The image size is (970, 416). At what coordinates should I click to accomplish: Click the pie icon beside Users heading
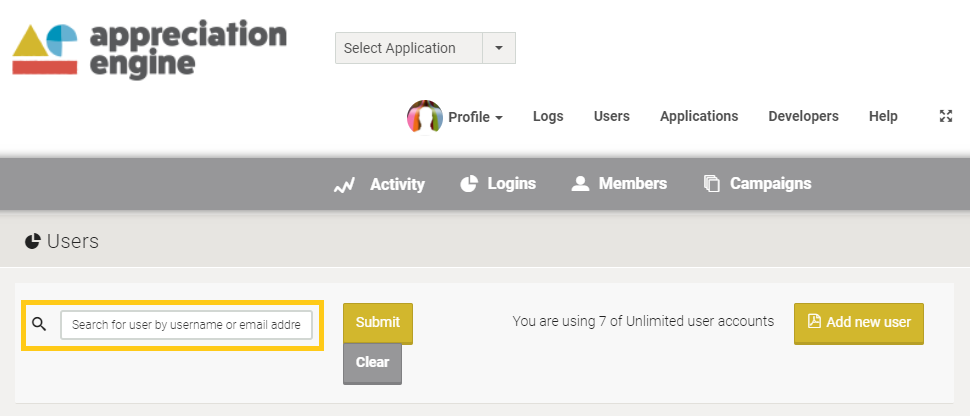tap(33, 241)
